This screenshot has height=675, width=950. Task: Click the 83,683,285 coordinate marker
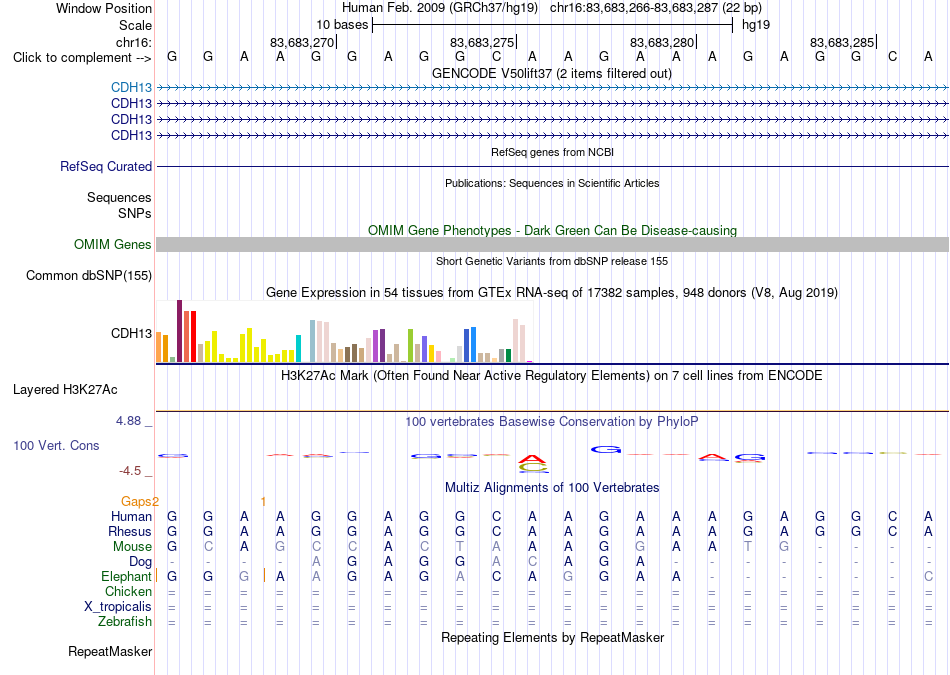(x=842, y=42)
